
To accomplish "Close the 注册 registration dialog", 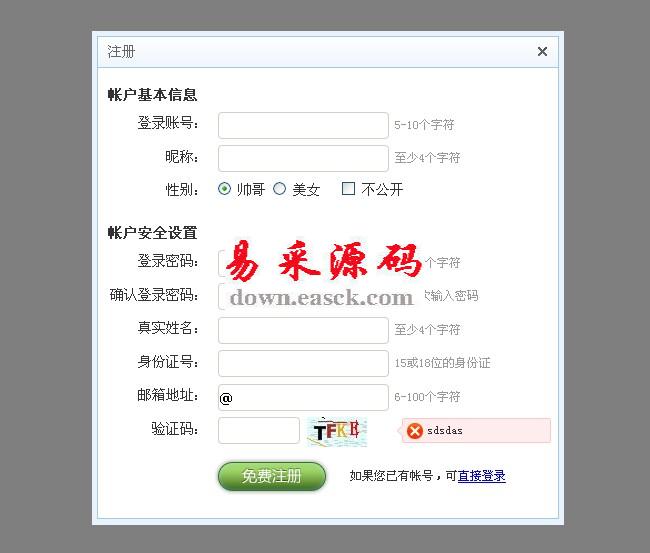I will pos(542,52).
